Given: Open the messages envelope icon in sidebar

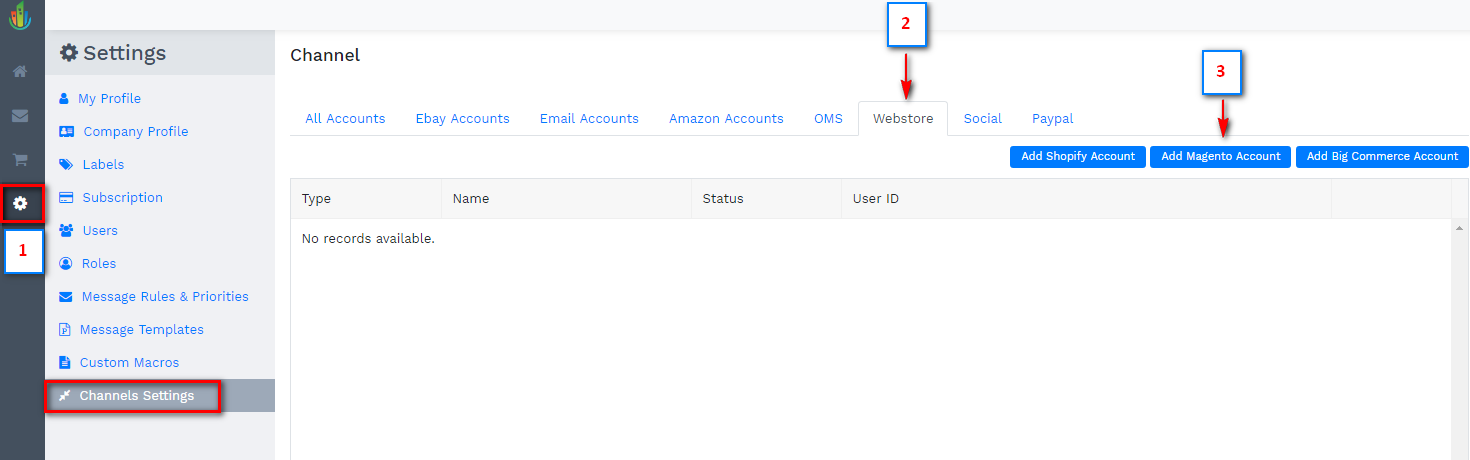Looking at the screenshot, I should click(20, 116).
